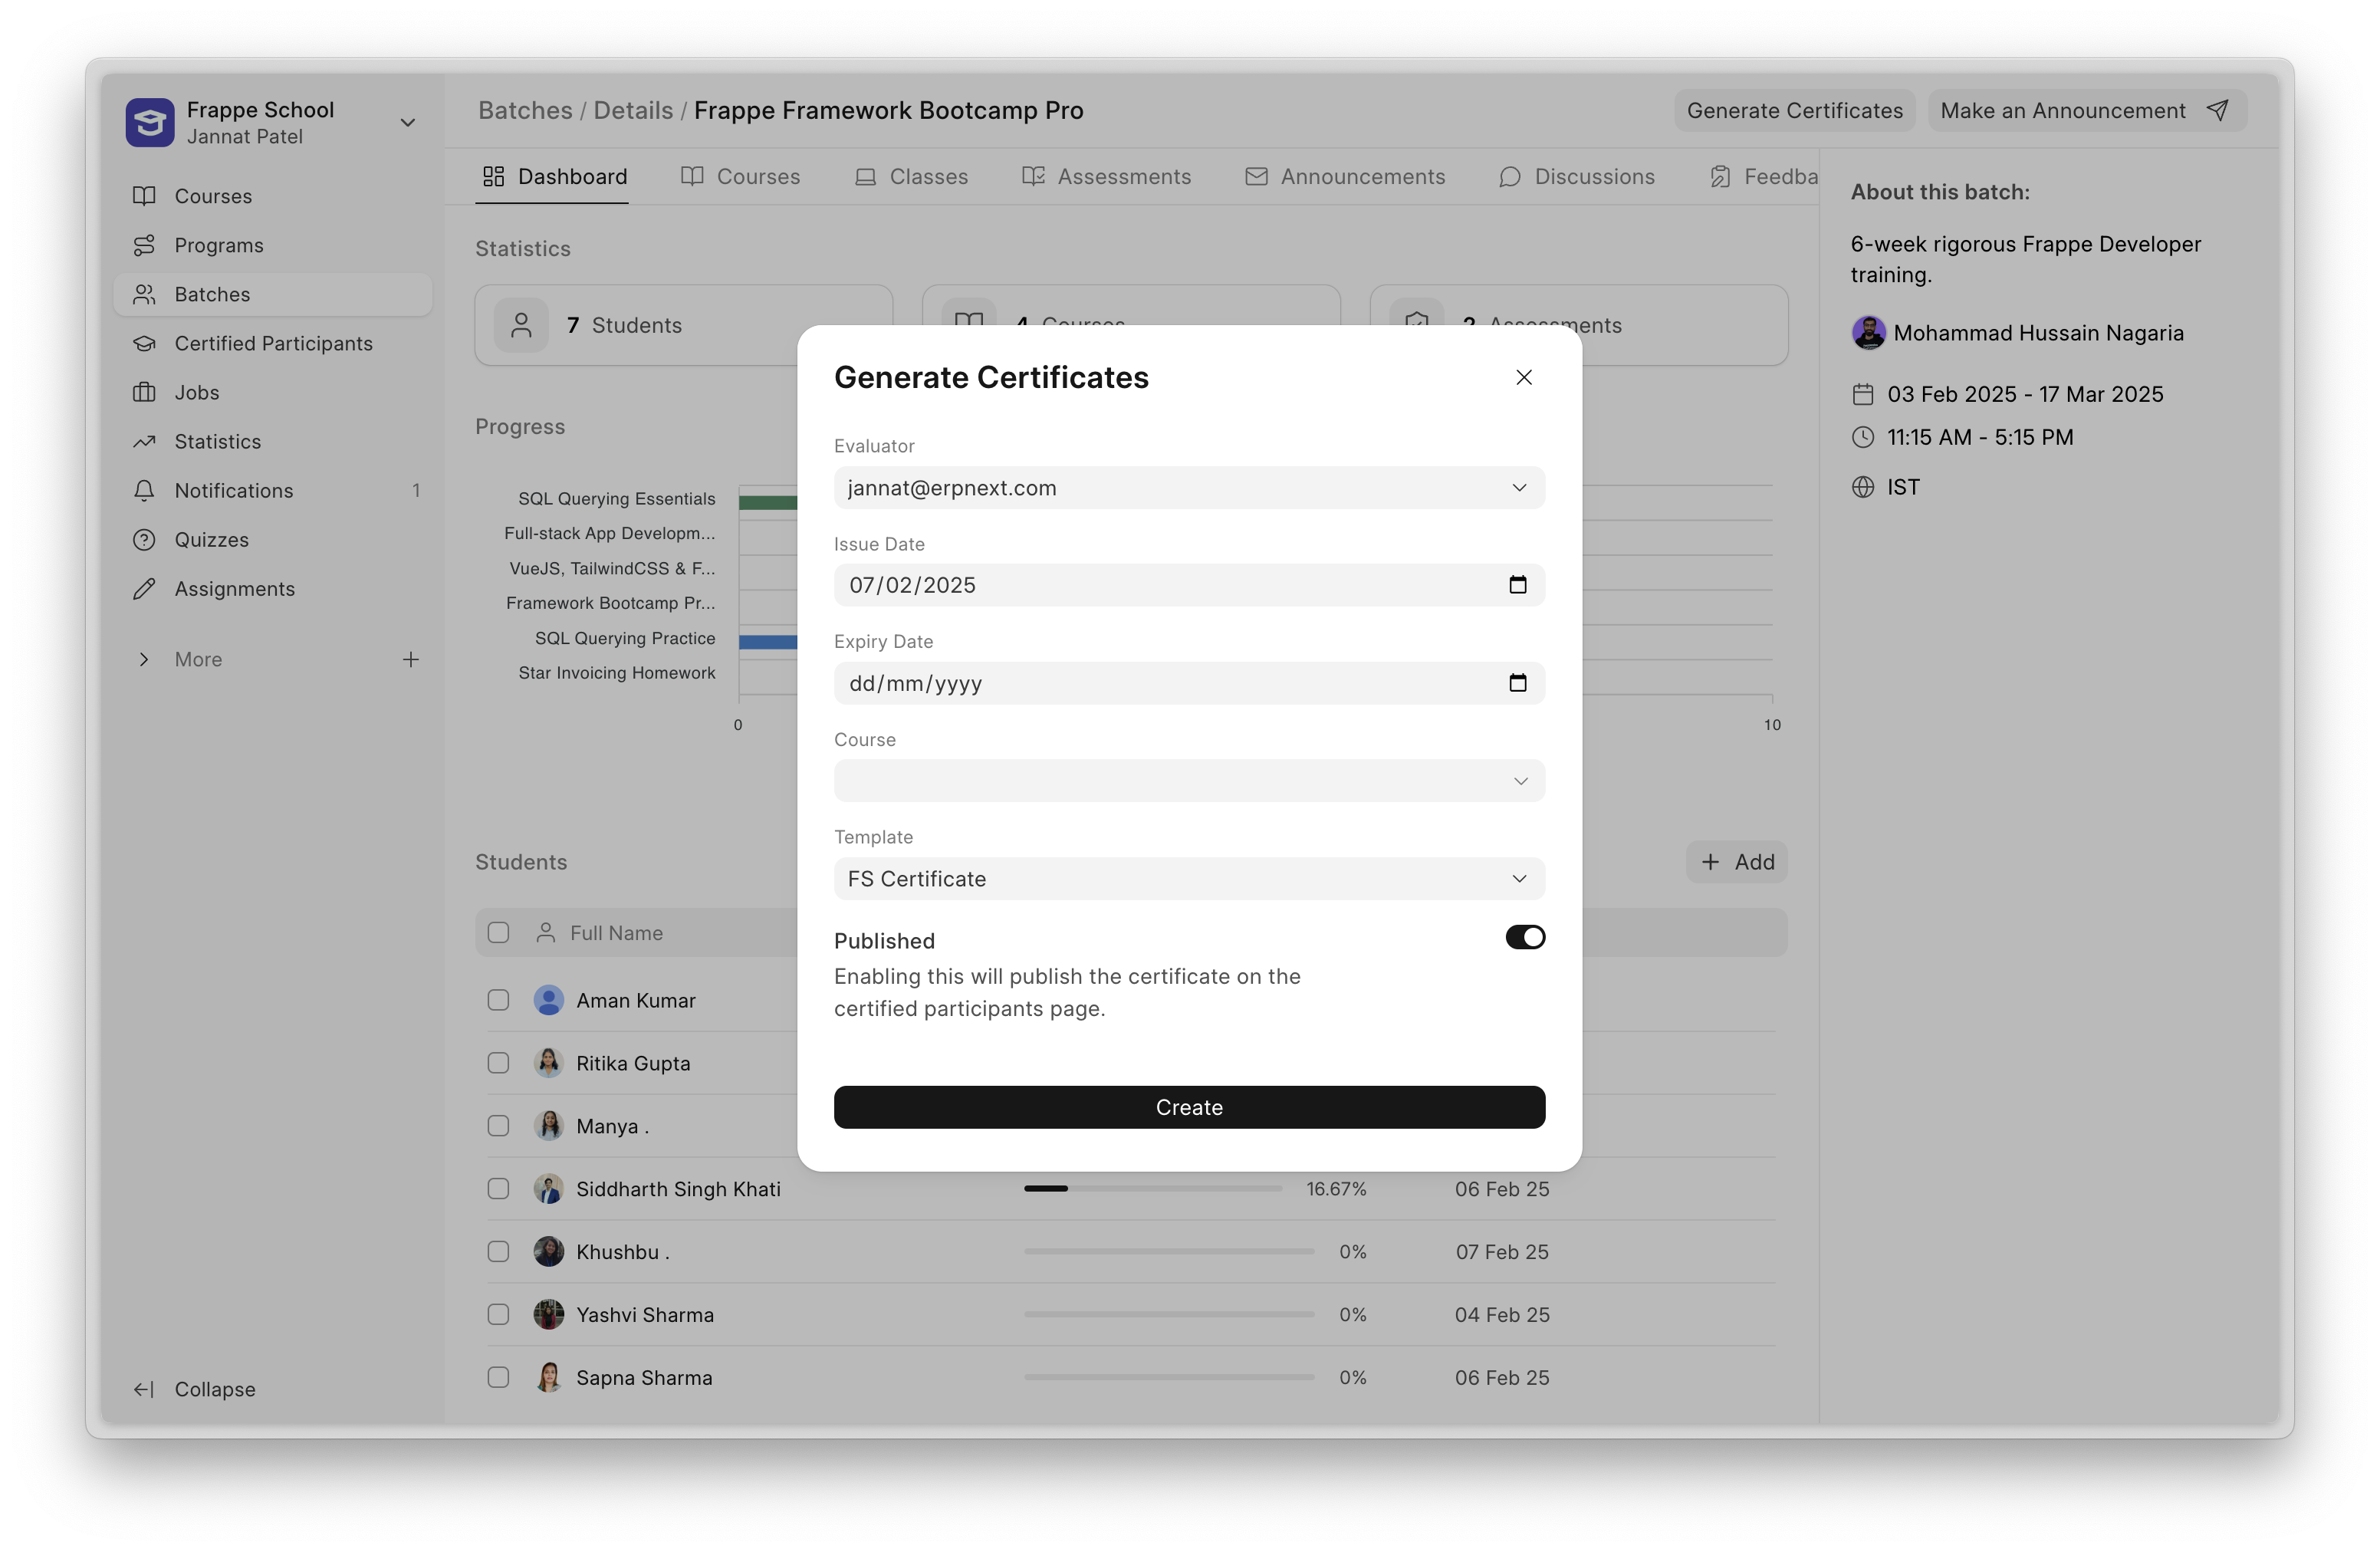Click the Certified Participants graduation cap icon
This screenshot has width=2380, height=1552.
click(x=144, y=343)
